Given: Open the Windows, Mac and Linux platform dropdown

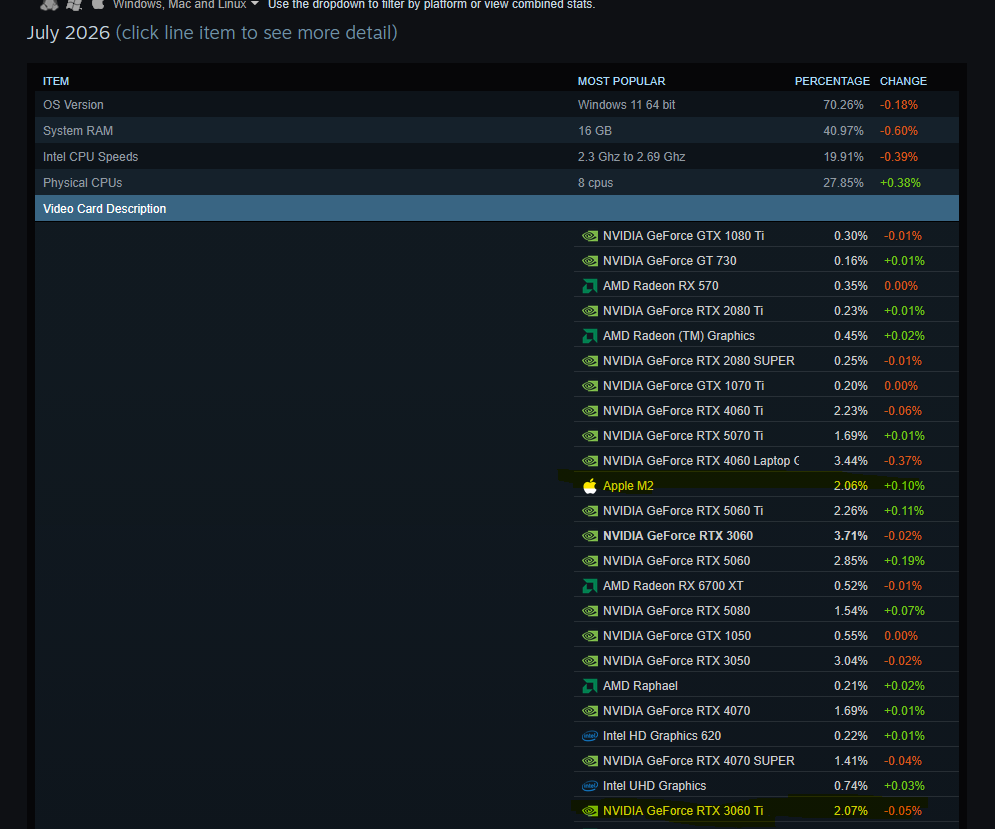Looking at the screenshot, I should click(x=185, y=4).
